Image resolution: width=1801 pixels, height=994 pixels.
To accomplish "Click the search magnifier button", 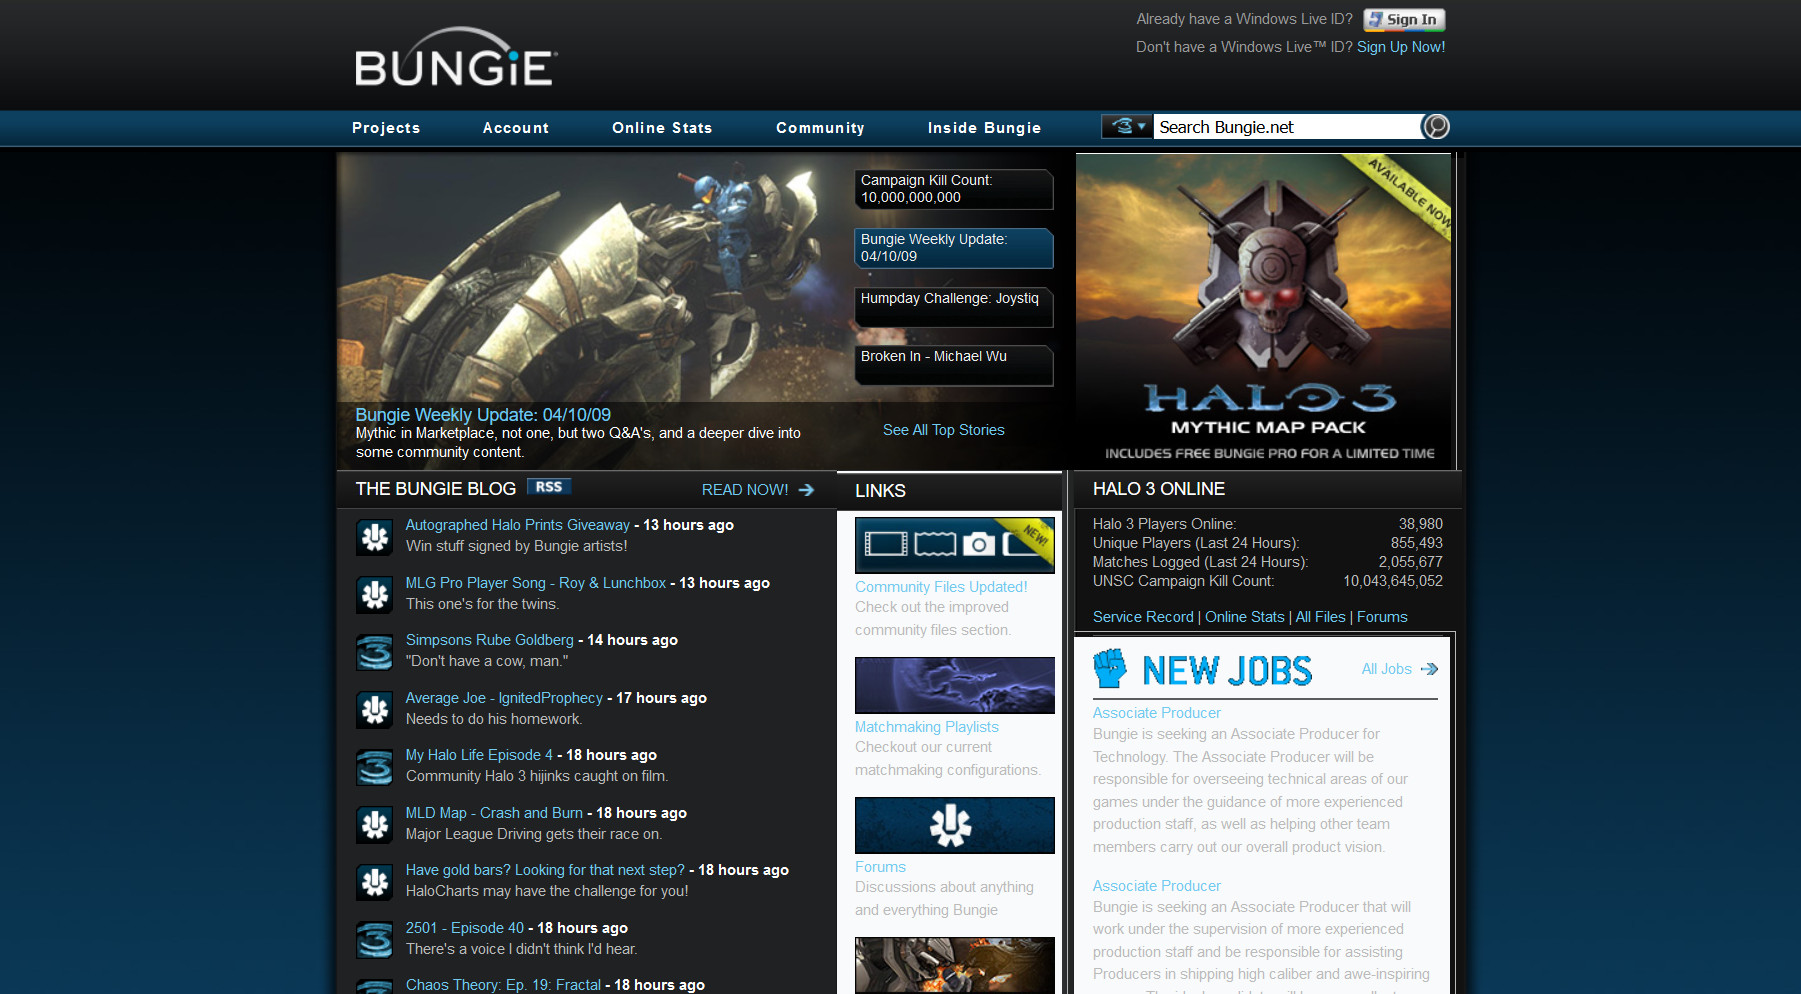I will coord(1435,127).
